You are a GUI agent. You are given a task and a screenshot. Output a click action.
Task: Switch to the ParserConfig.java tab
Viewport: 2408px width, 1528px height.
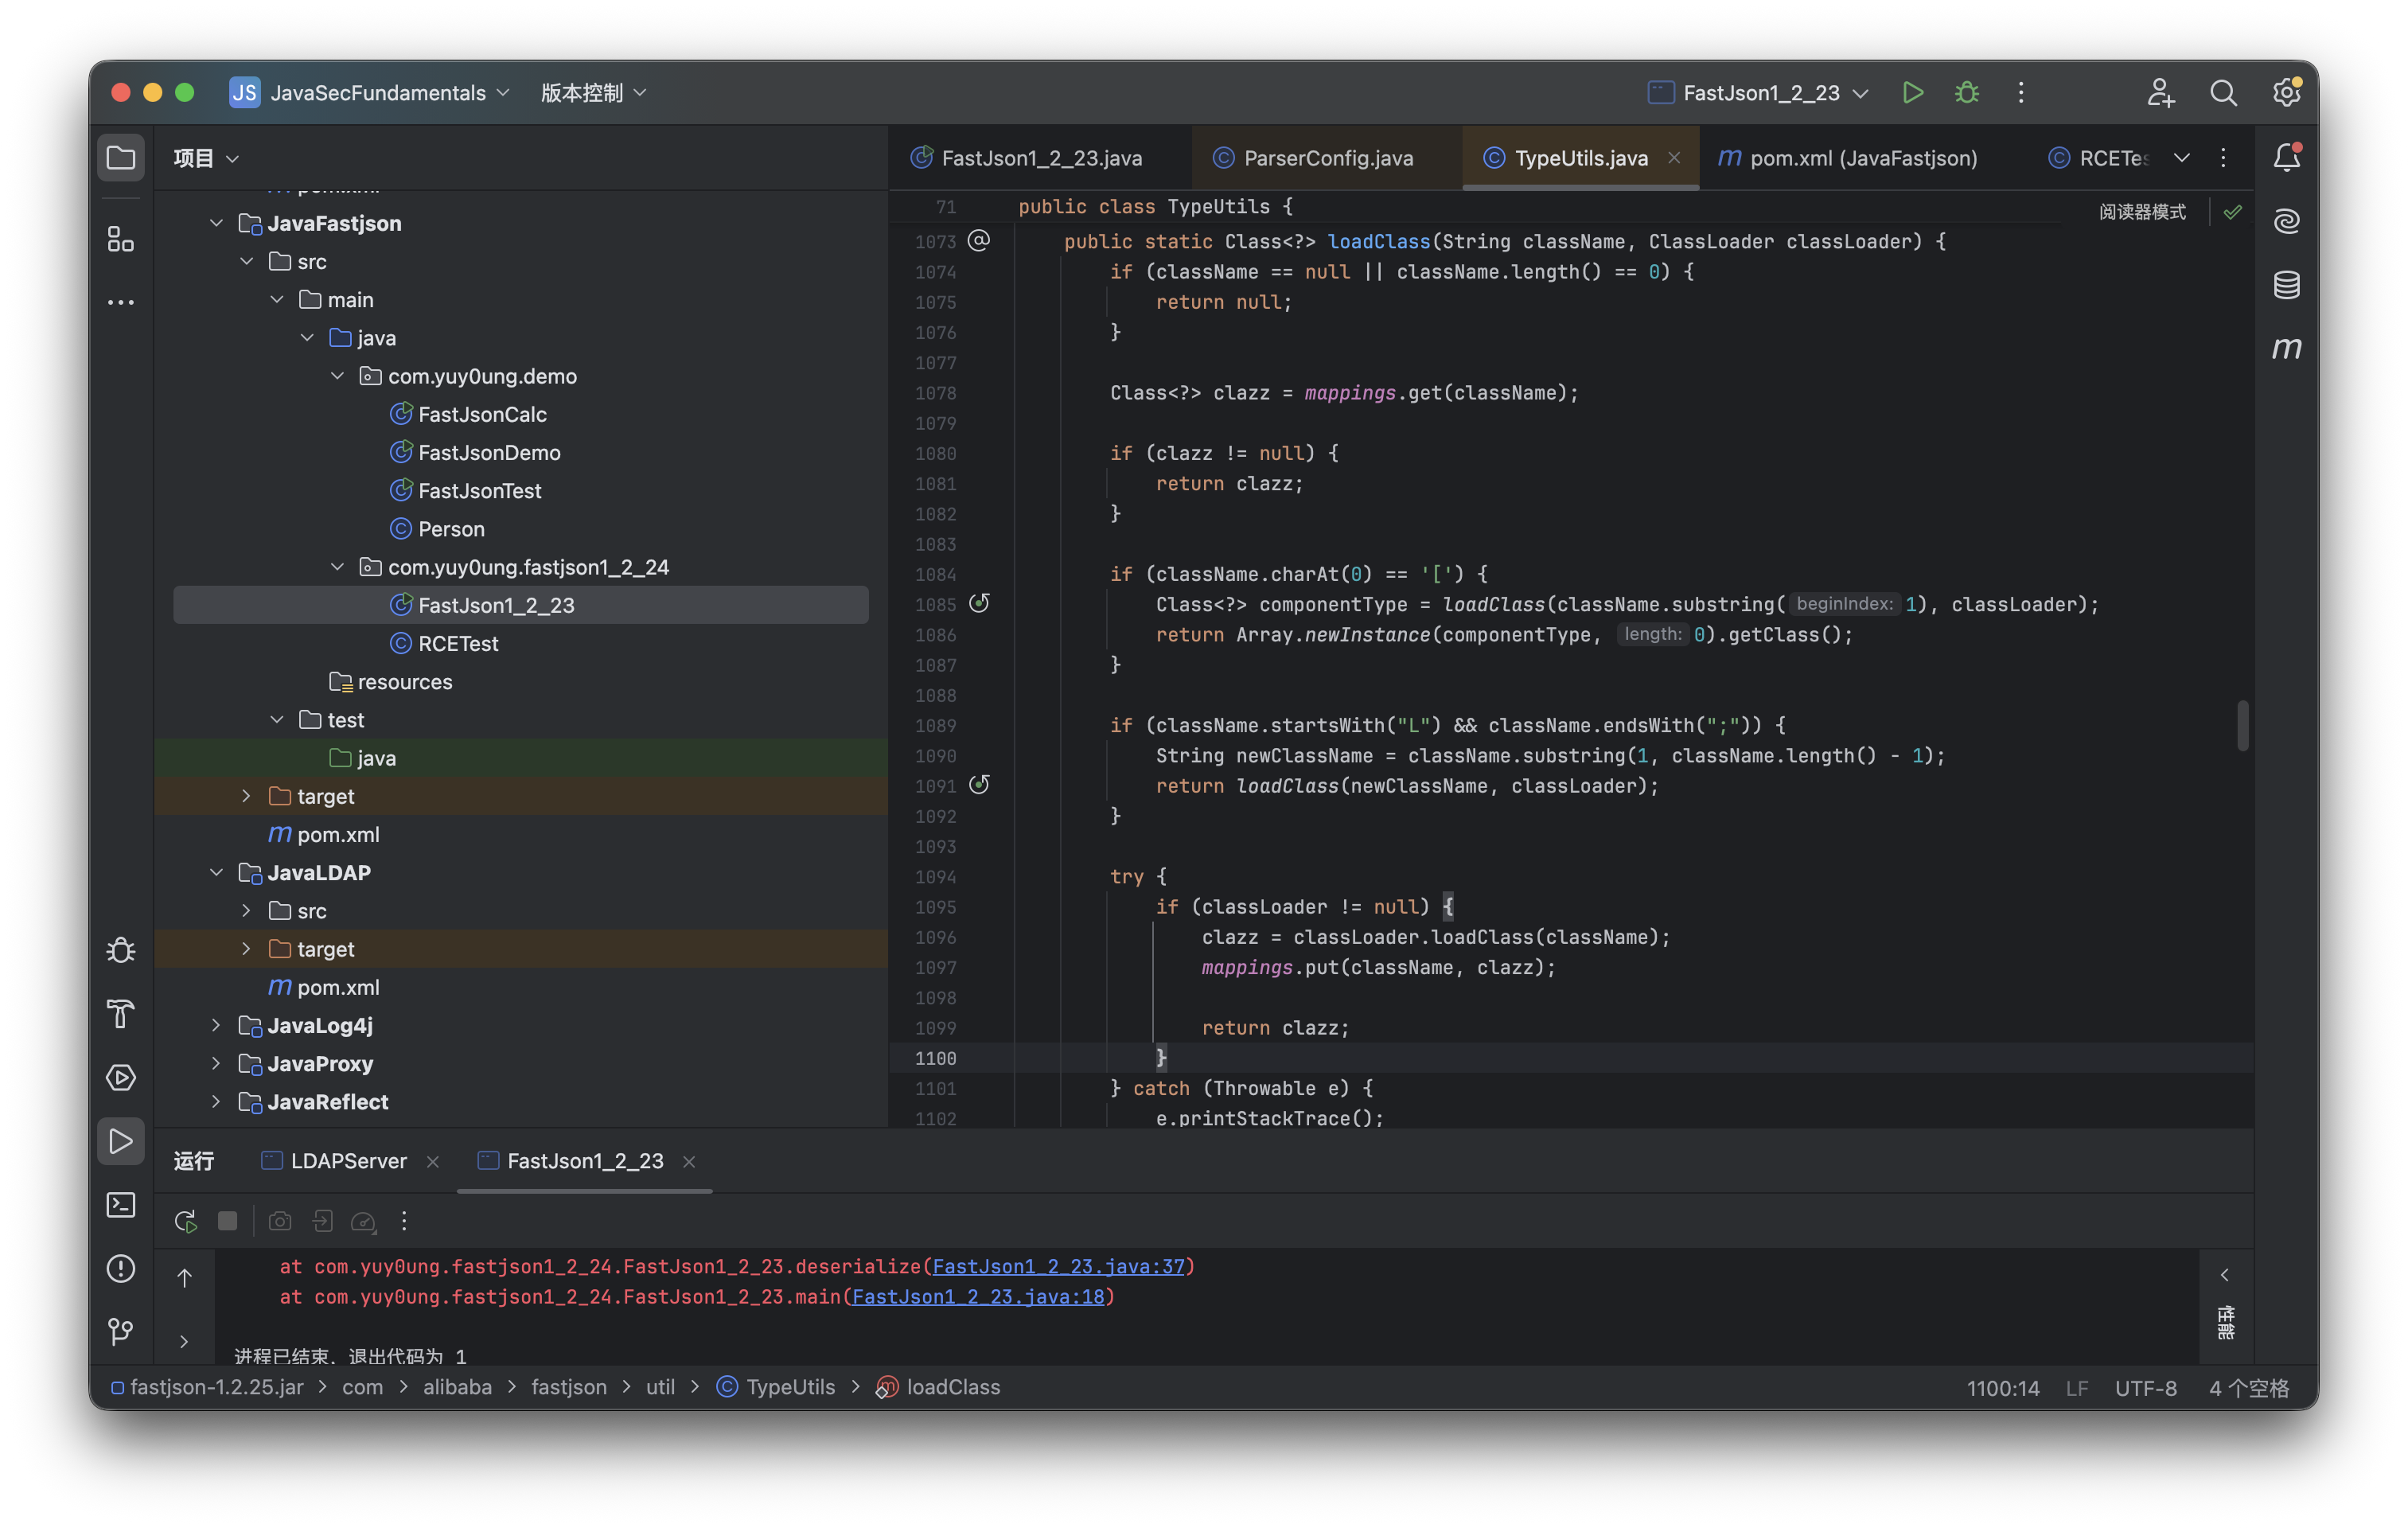tap(1327, 158)
